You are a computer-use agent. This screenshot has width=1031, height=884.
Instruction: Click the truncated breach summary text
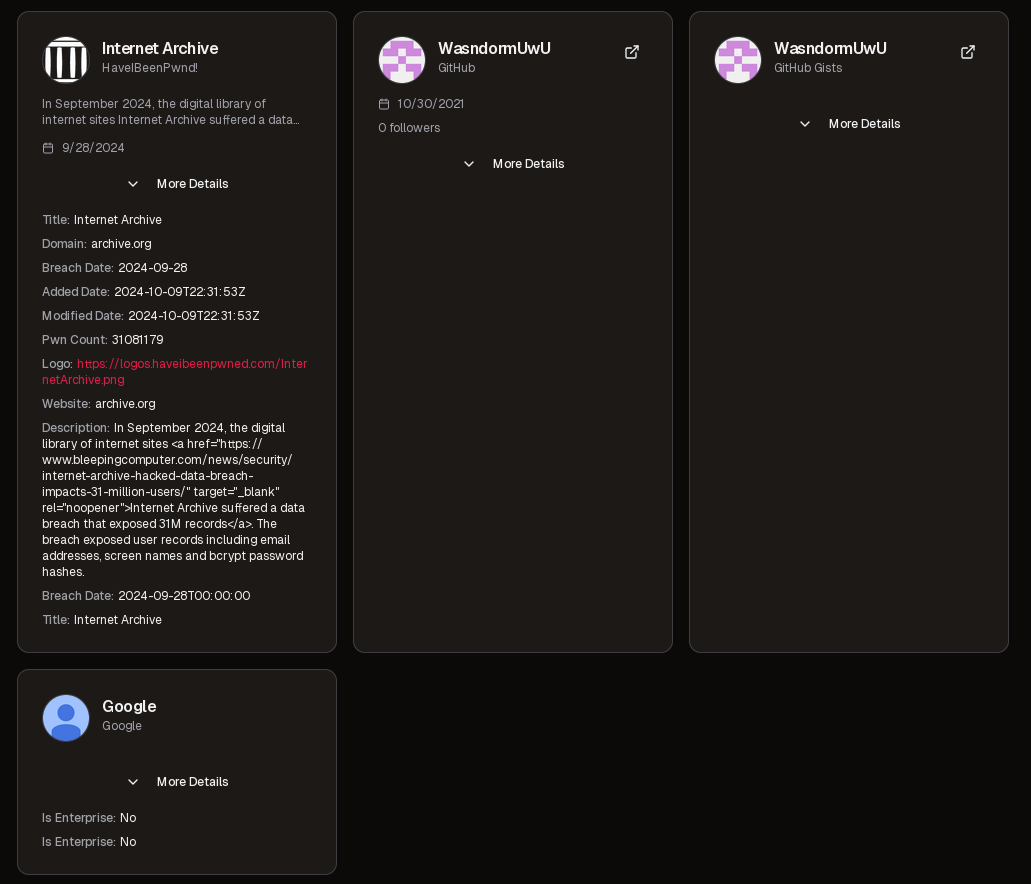(x=170, y=112)
